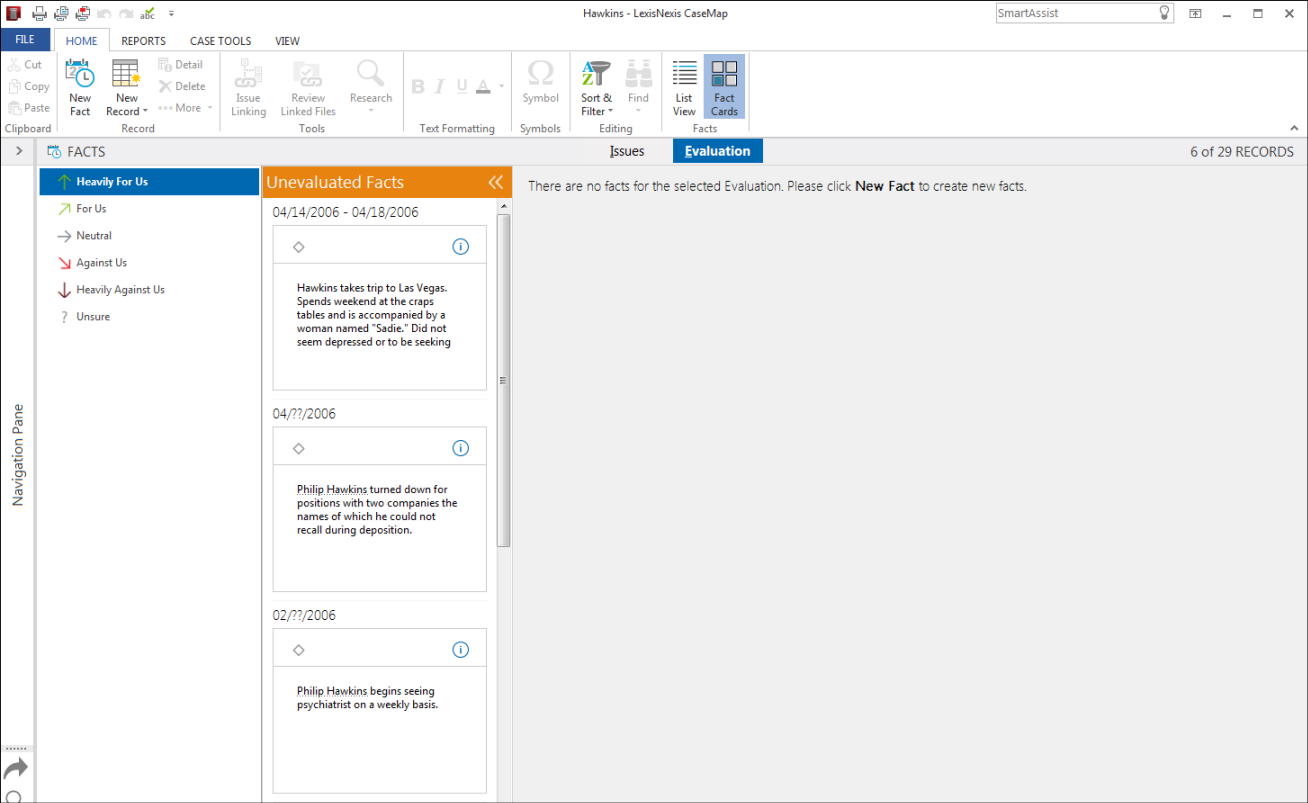Select the Fact Cards view
Image resolution: width=1308 pixels, height=803 pixels.
[724, 88]
